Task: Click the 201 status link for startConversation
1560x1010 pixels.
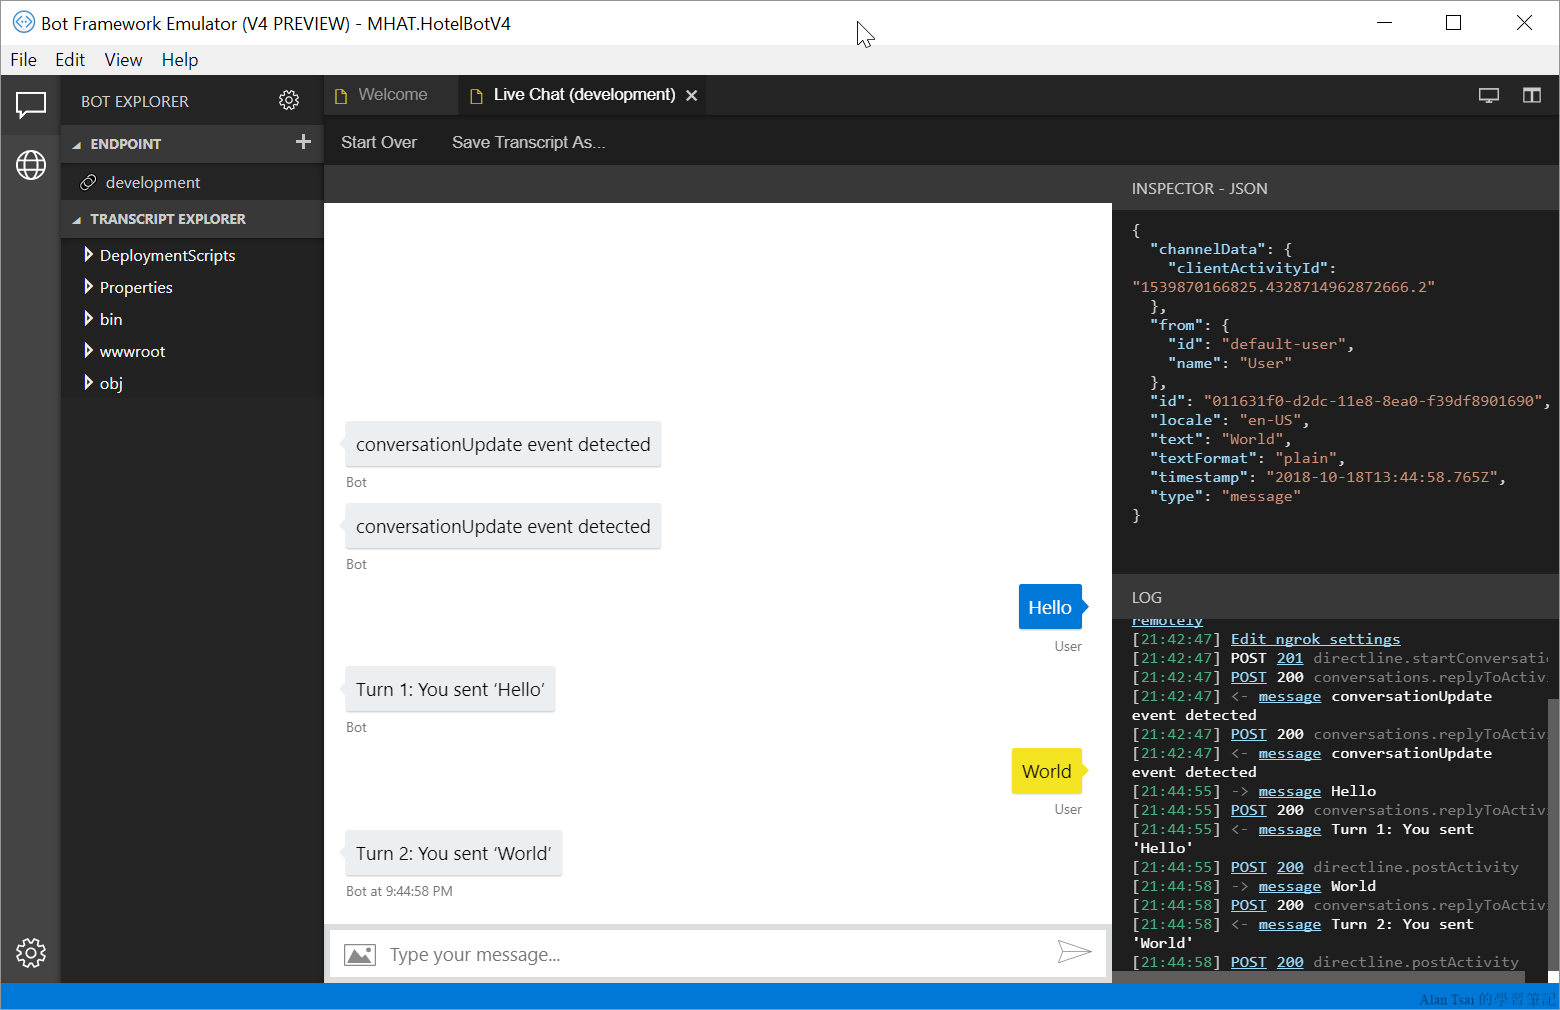Action: click(x=1290, y=658)
